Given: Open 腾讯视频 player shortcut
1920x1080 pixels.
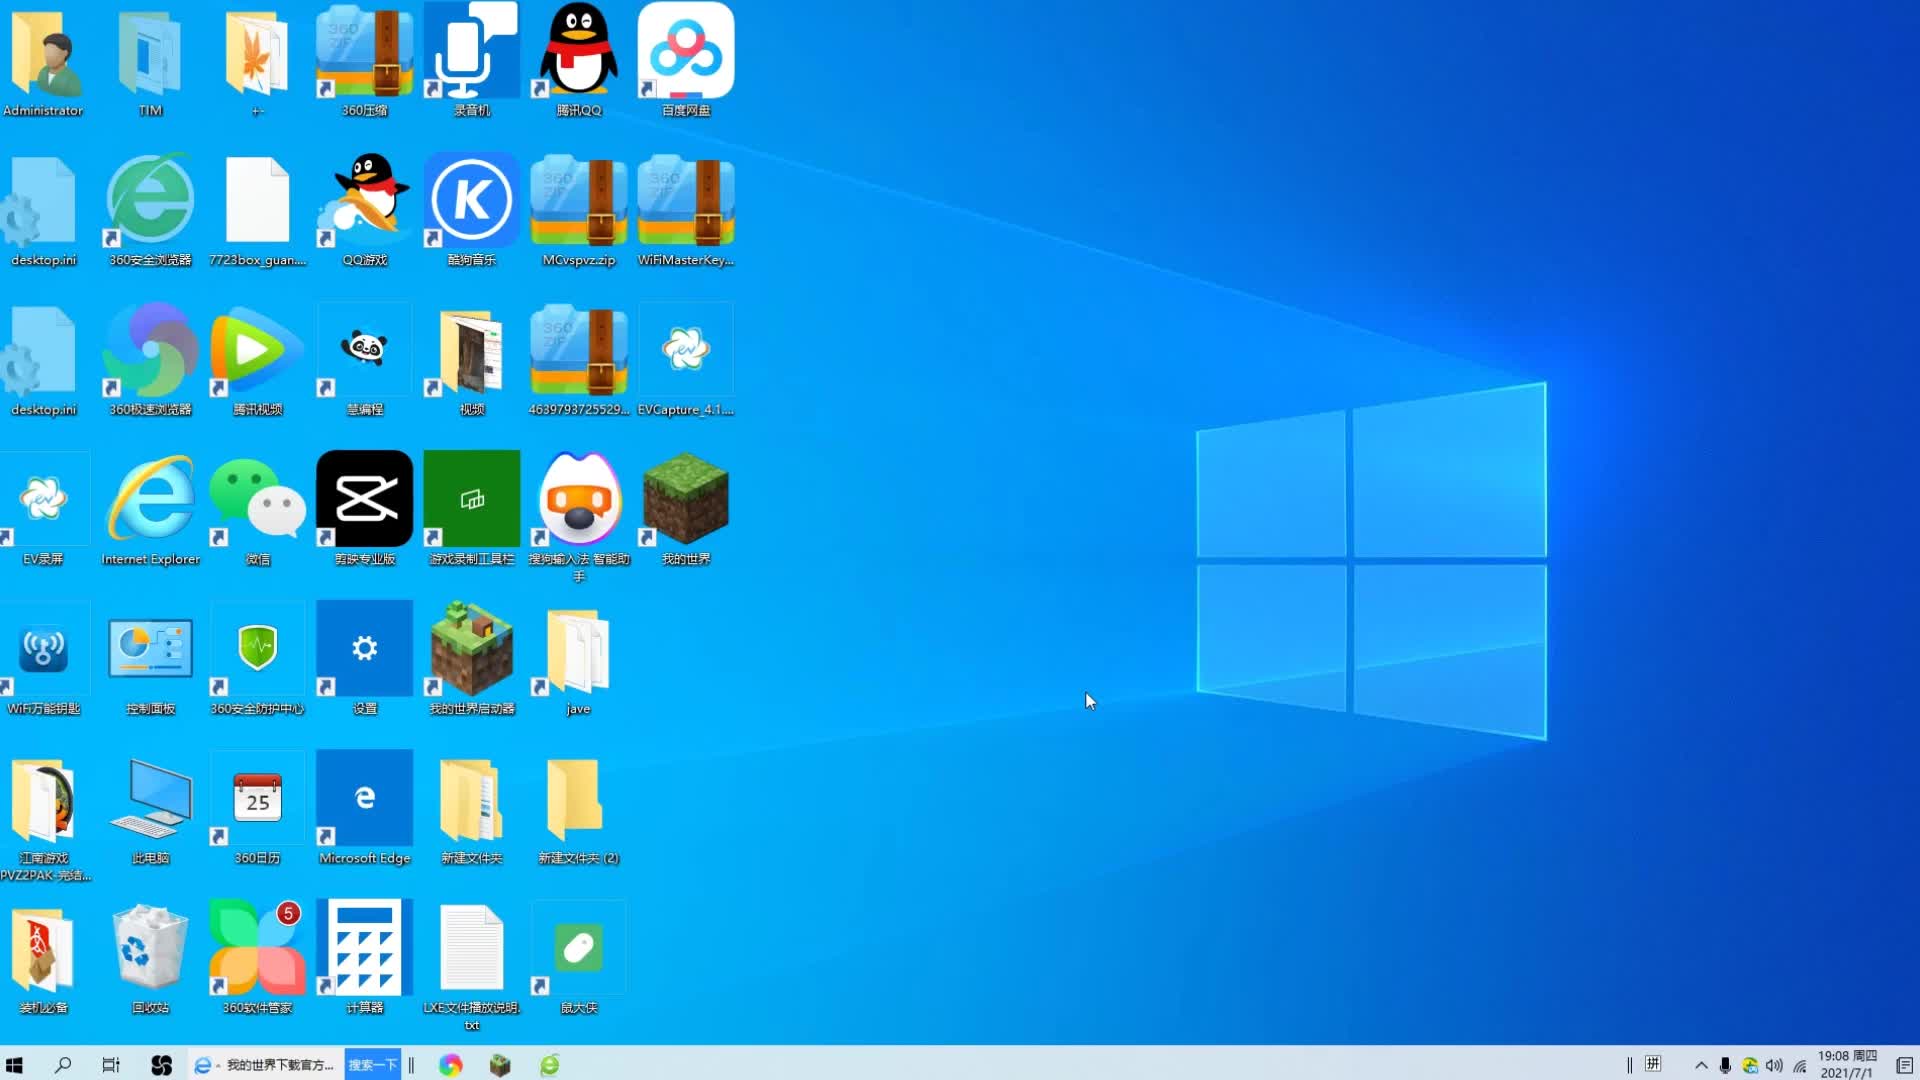Looking at the screenshot, I should (257, 360).
